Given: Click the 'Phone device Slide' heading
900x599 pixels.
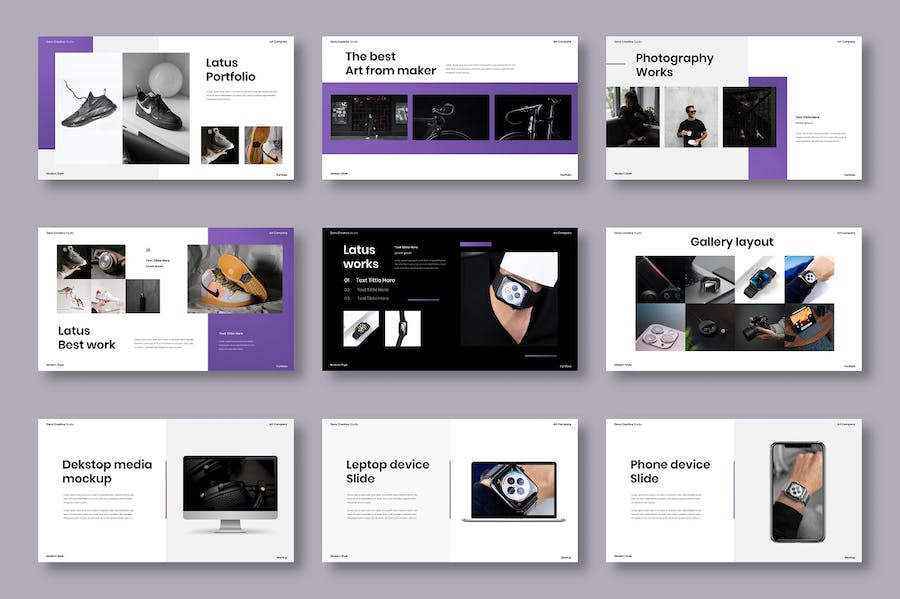Looking at the screenshot, I should [x=670, y=471].
